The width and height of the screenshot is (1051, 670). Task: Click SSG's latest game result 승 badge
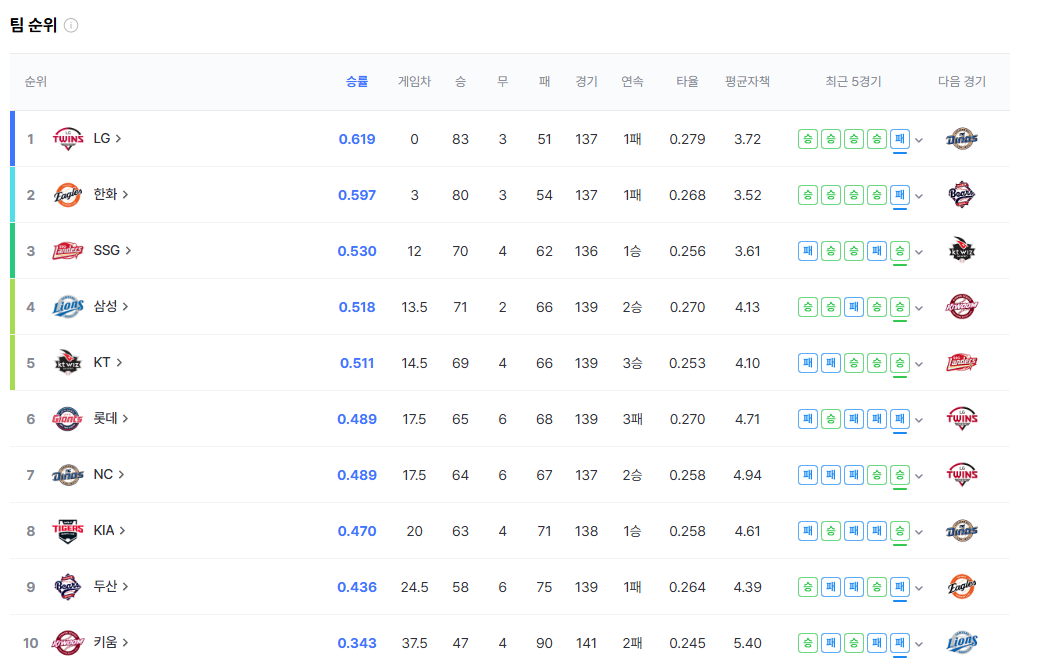coord(900,251)
